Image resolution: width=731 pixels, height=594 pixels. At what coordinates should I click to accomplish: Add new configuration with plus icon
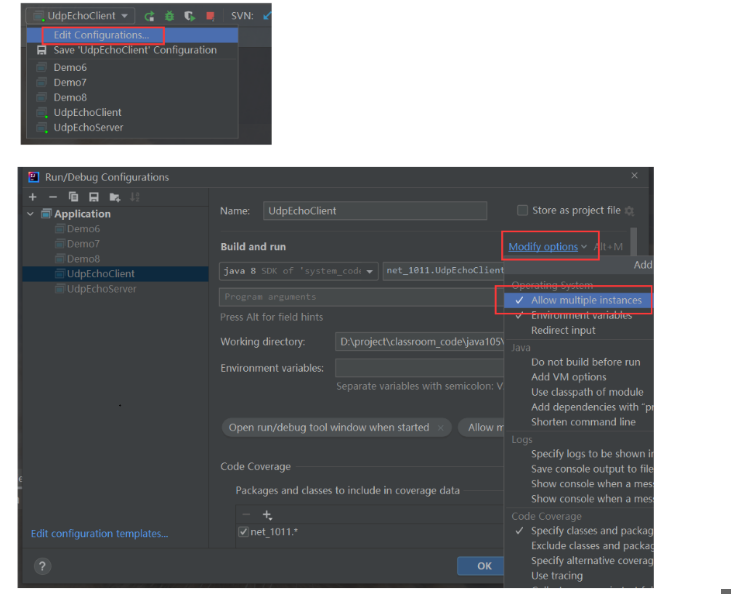tap(33, 197)
